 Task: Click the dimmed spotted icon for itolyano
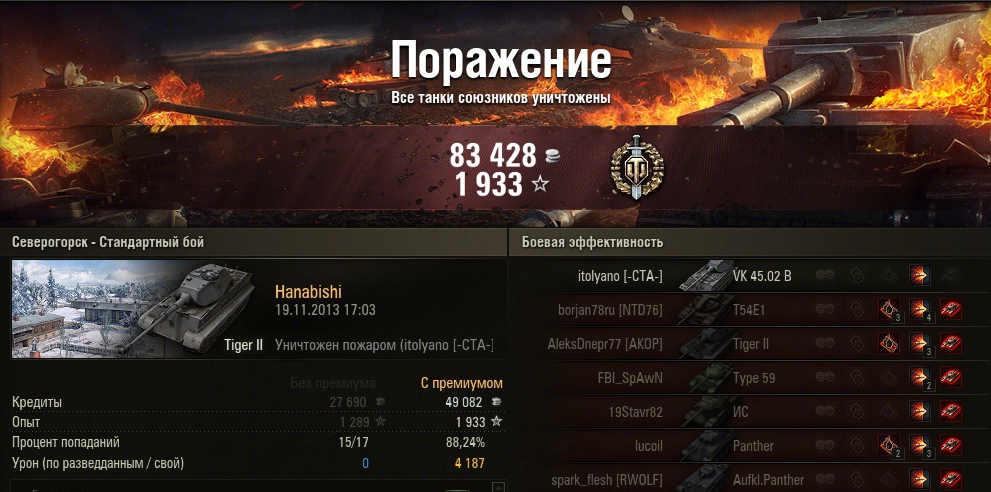[824, 276]
